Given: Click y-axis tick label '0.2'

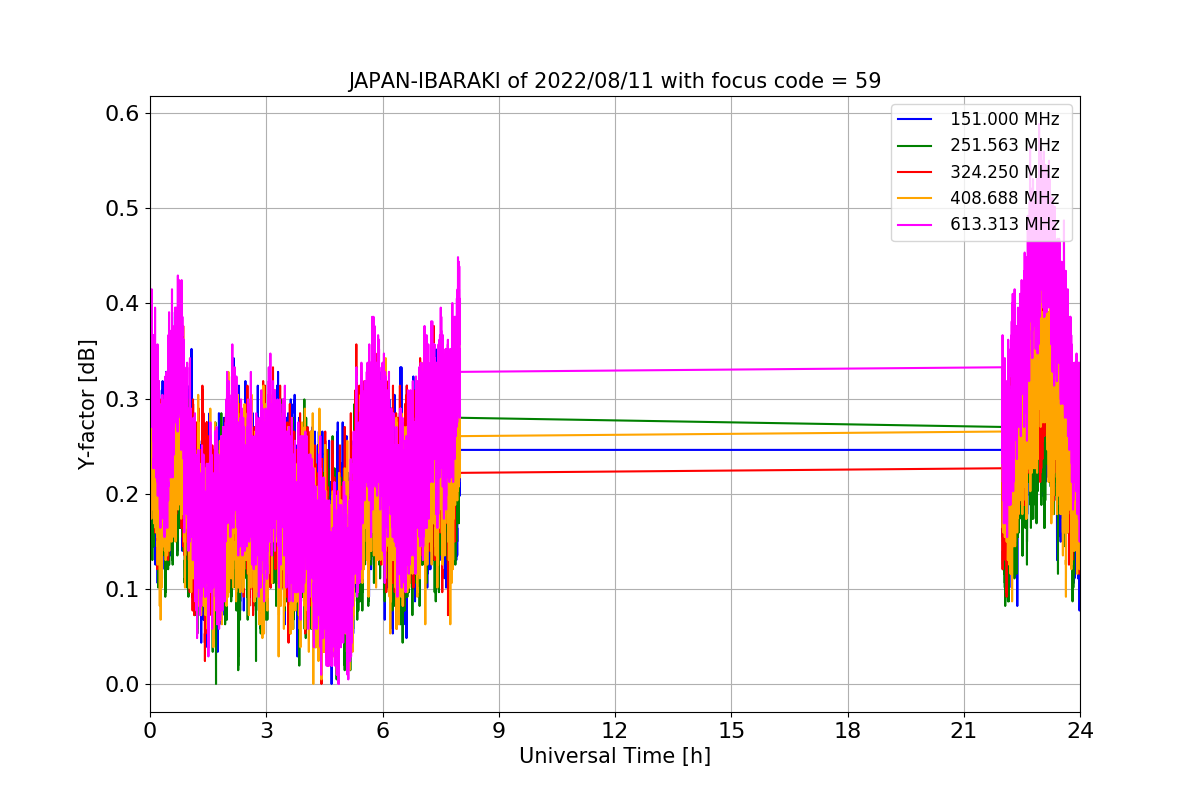Looking at the screenshot, I should [x=123, y=494].
